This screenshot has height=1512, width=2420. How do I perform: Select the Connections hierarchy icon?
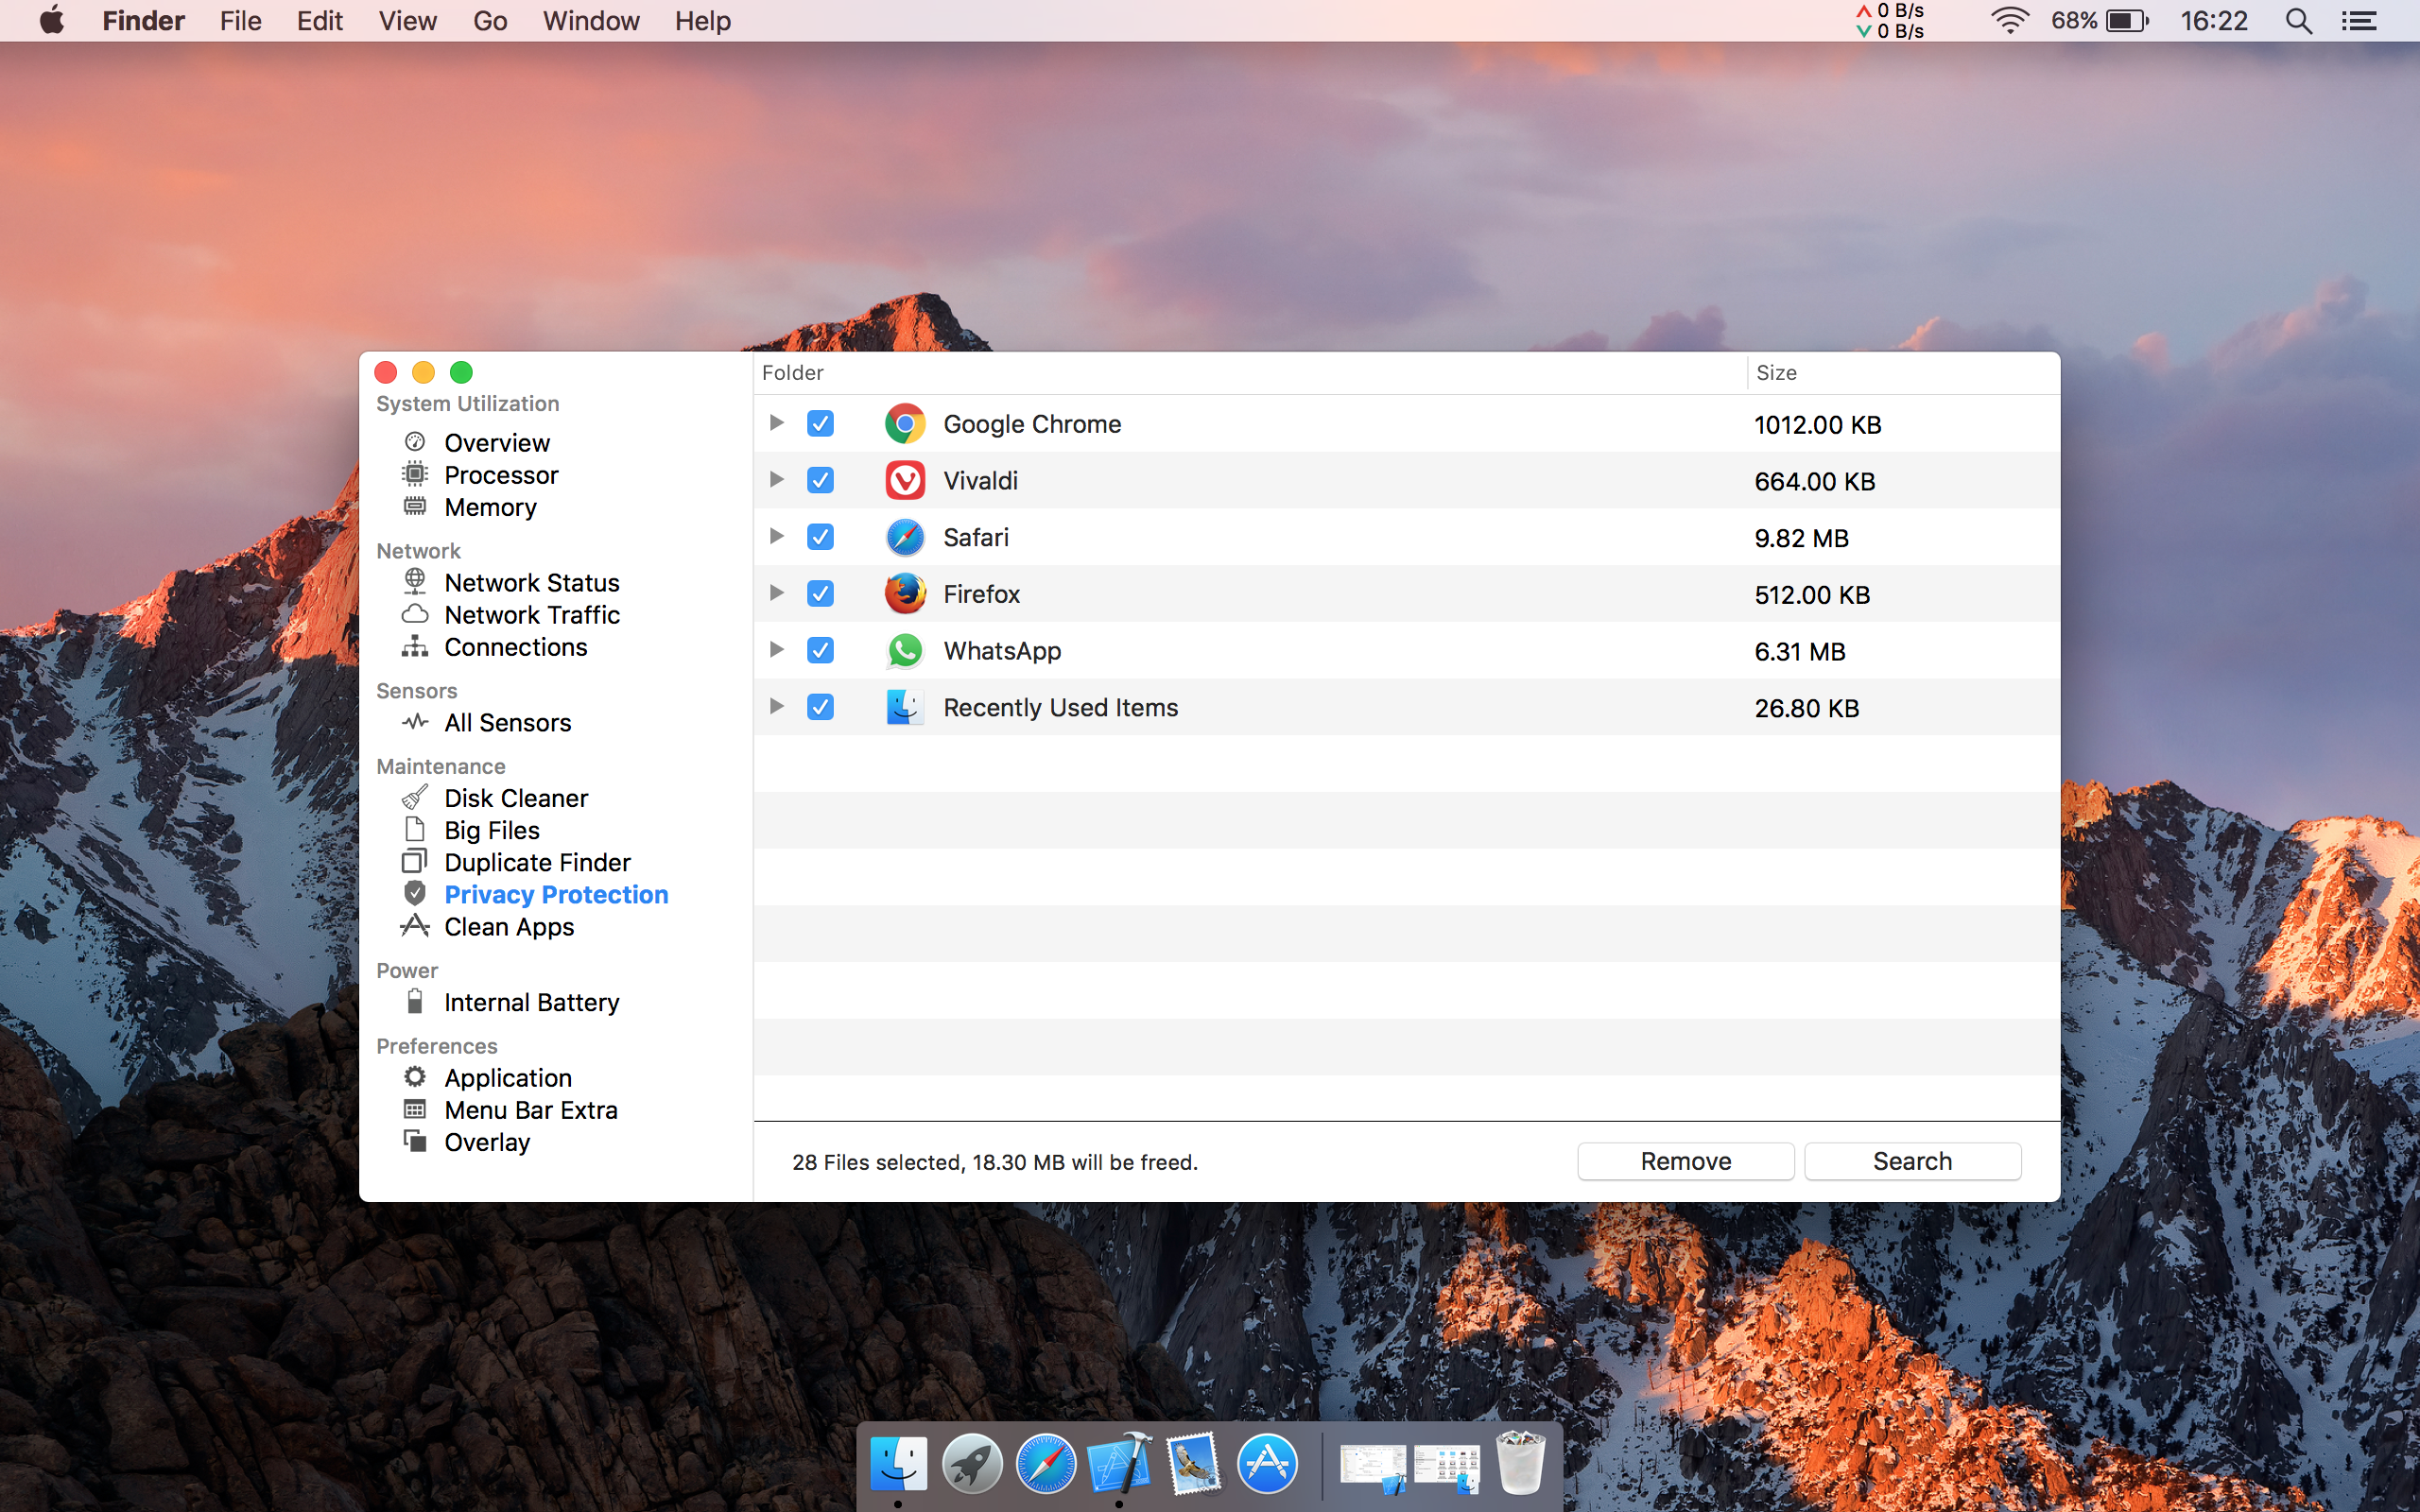click(415, 646)
